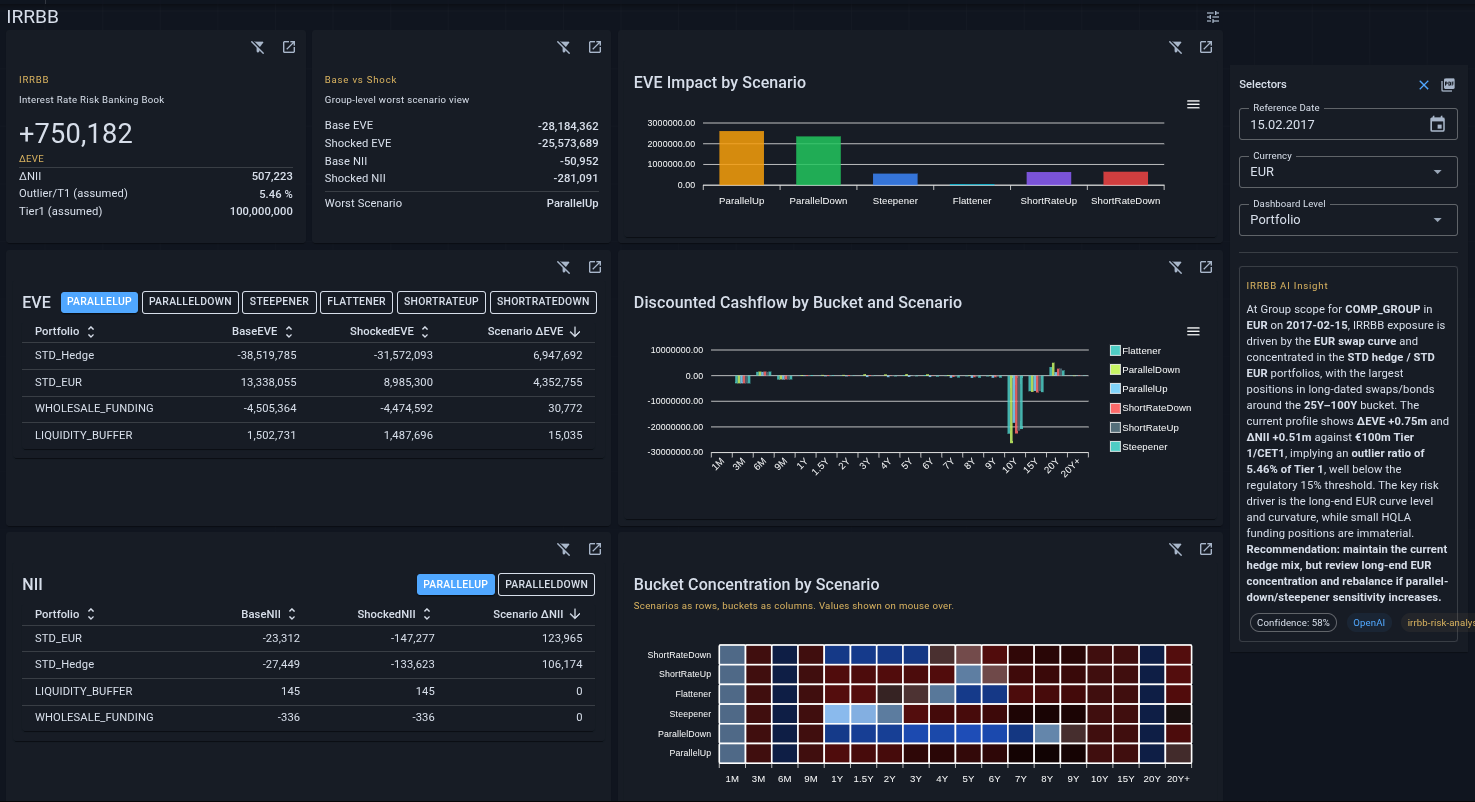This screenshot has height=802, width=1475.
Task: Click STD_Hedge row in EVE table
Action: click(309, 355)
